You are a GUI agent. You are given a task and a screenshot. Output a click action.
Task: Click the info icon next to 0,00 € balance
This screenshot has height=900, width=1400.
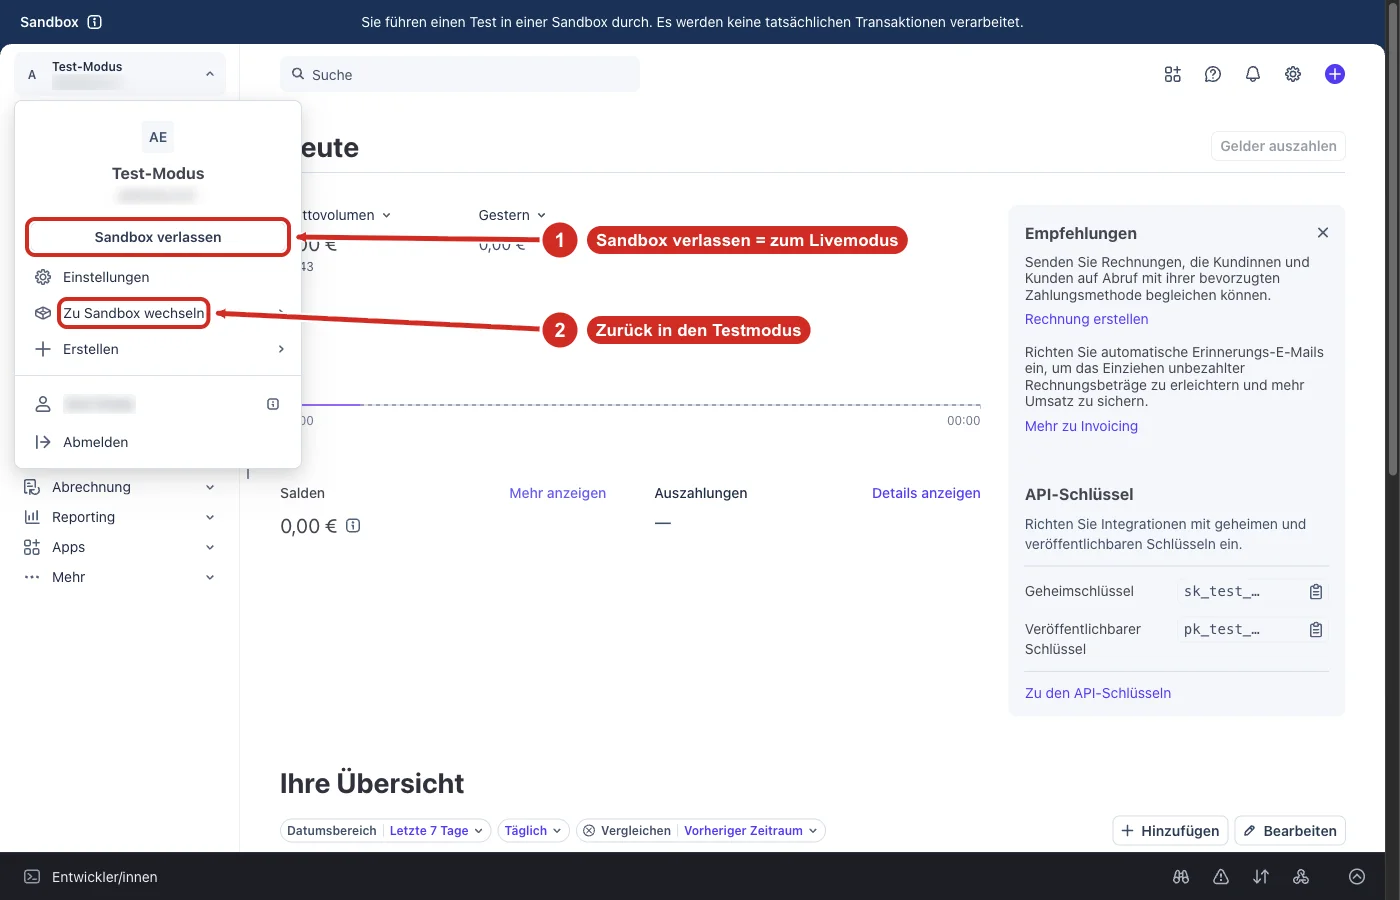point(353,526)
